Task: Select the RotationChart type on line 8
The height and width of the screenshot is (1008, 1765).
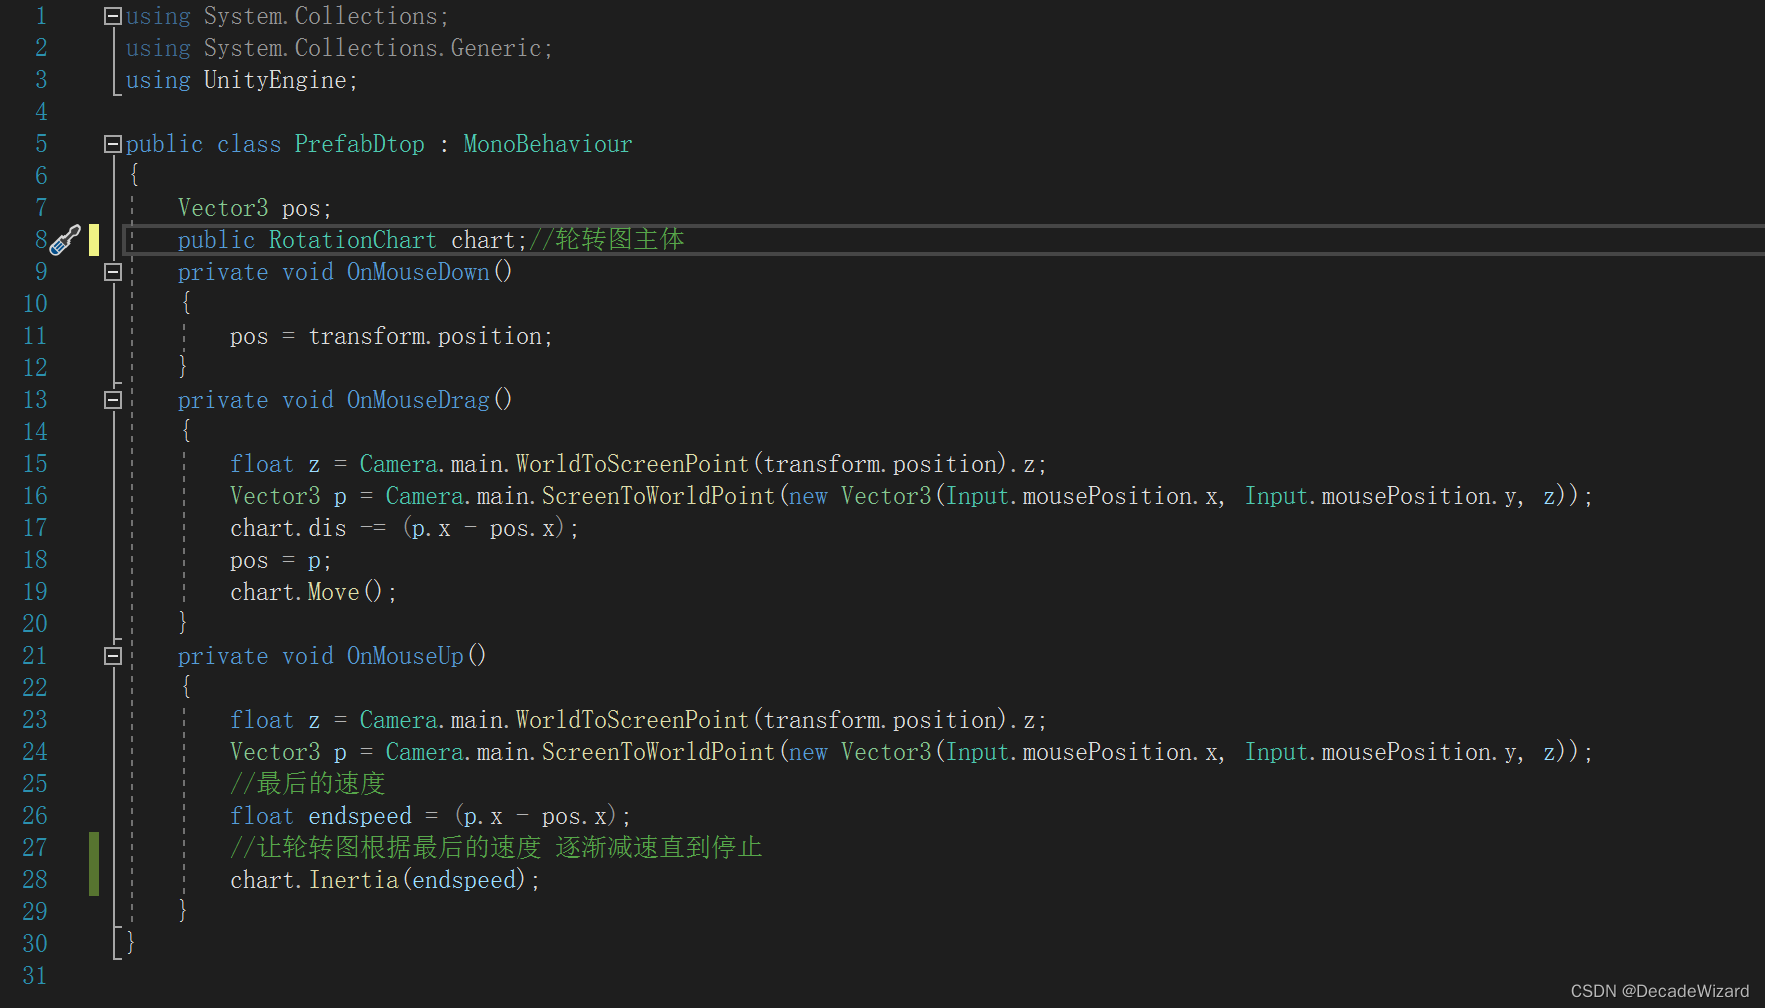Action: coord(352,240)
